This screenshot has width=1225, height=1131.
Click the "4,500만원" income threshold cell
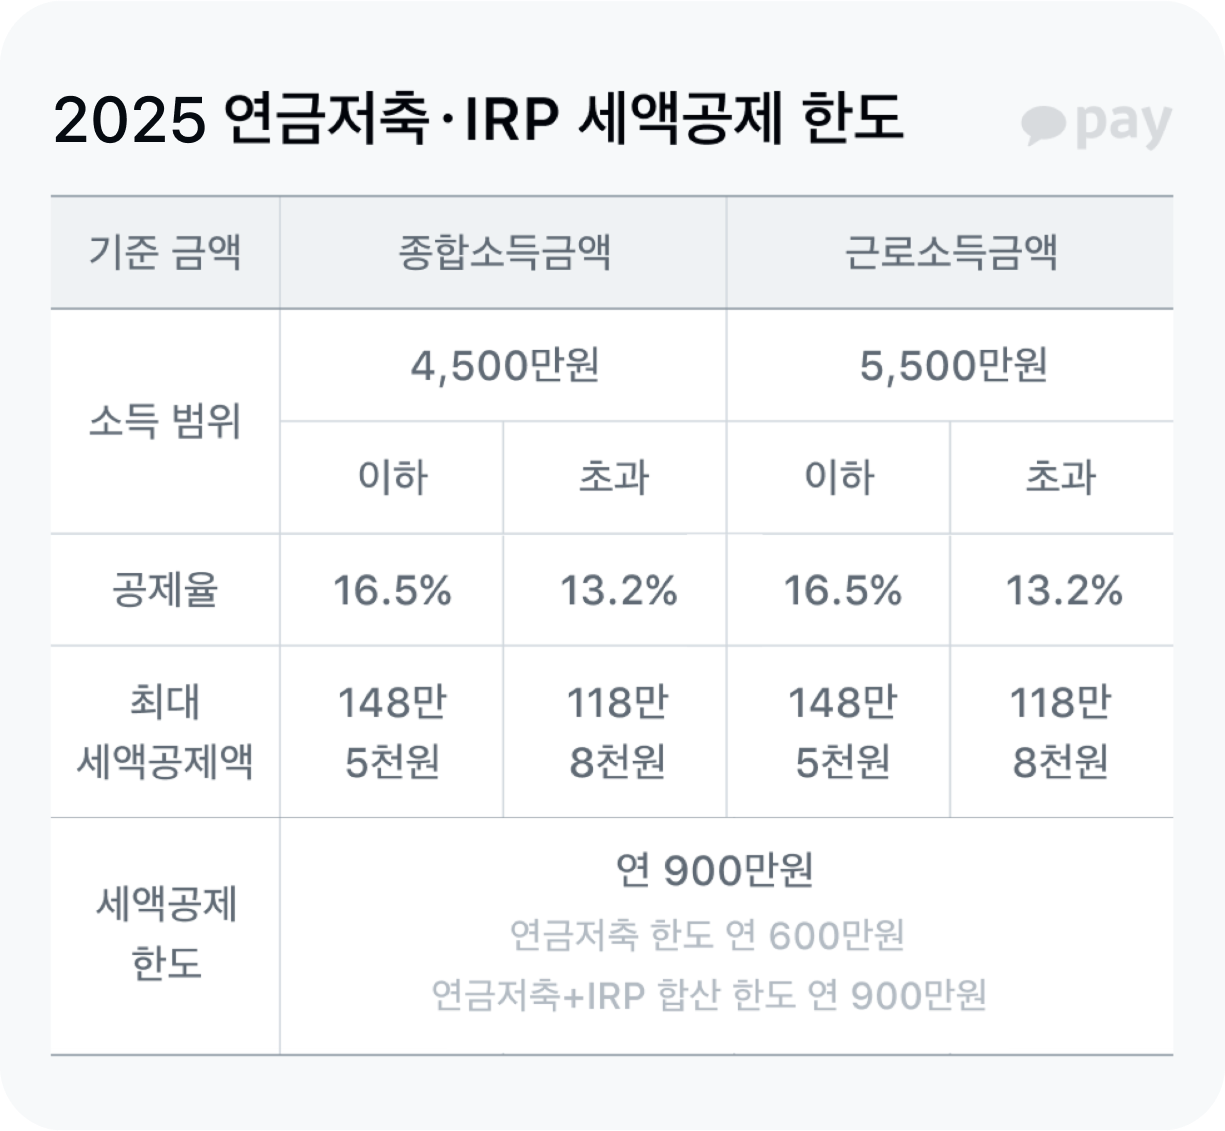504,365
